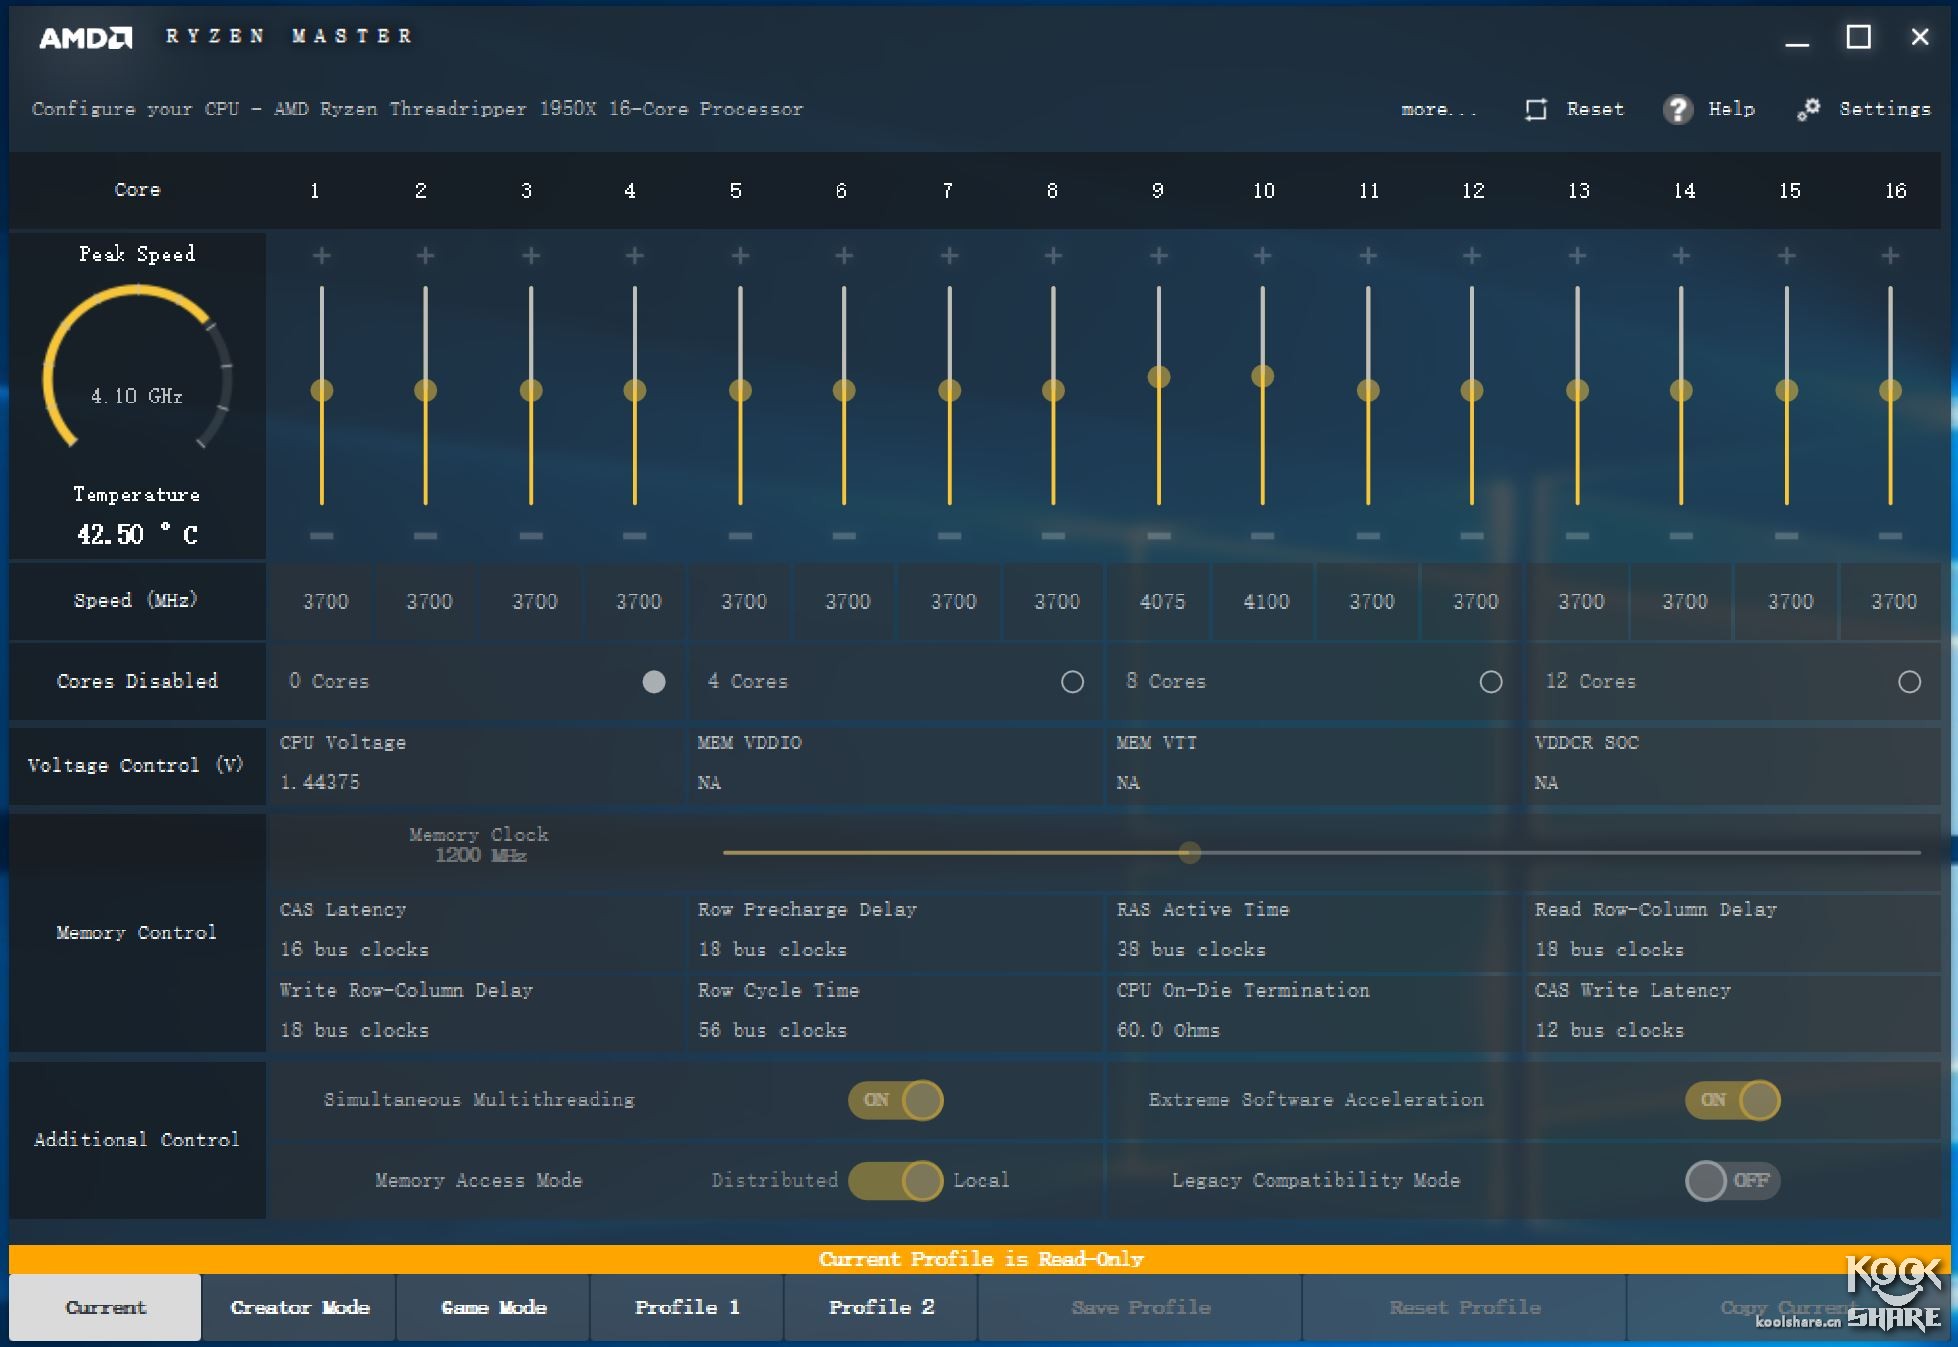Click the Help question mark icon

click(x=1680, y=109)
